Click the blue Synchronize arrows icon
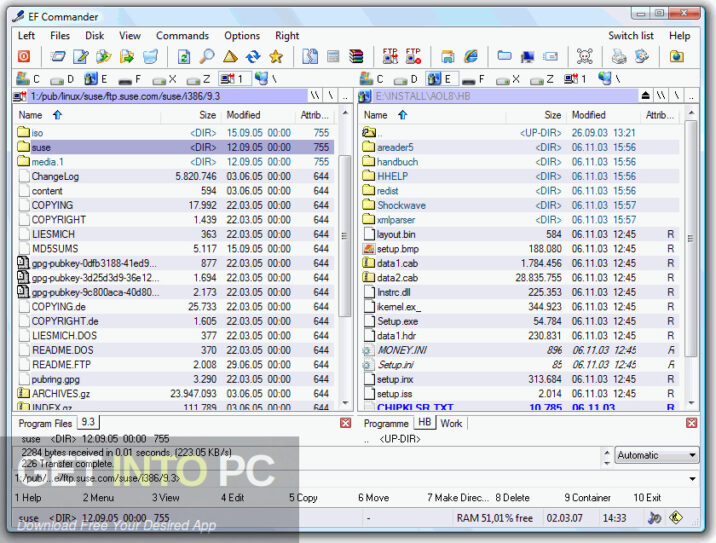 click(x=253, y=56)
